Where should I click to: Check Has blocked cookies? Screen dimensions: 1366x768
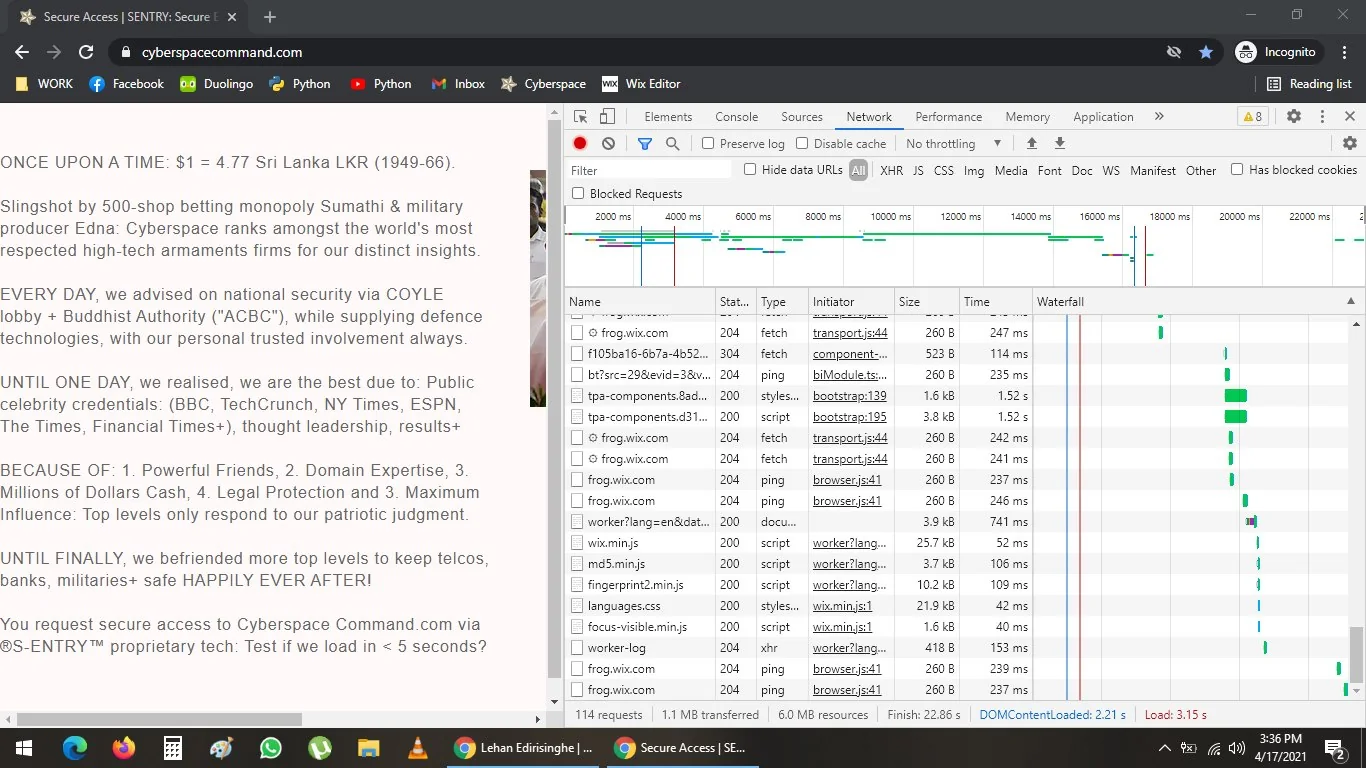(x=1237, y=170)
